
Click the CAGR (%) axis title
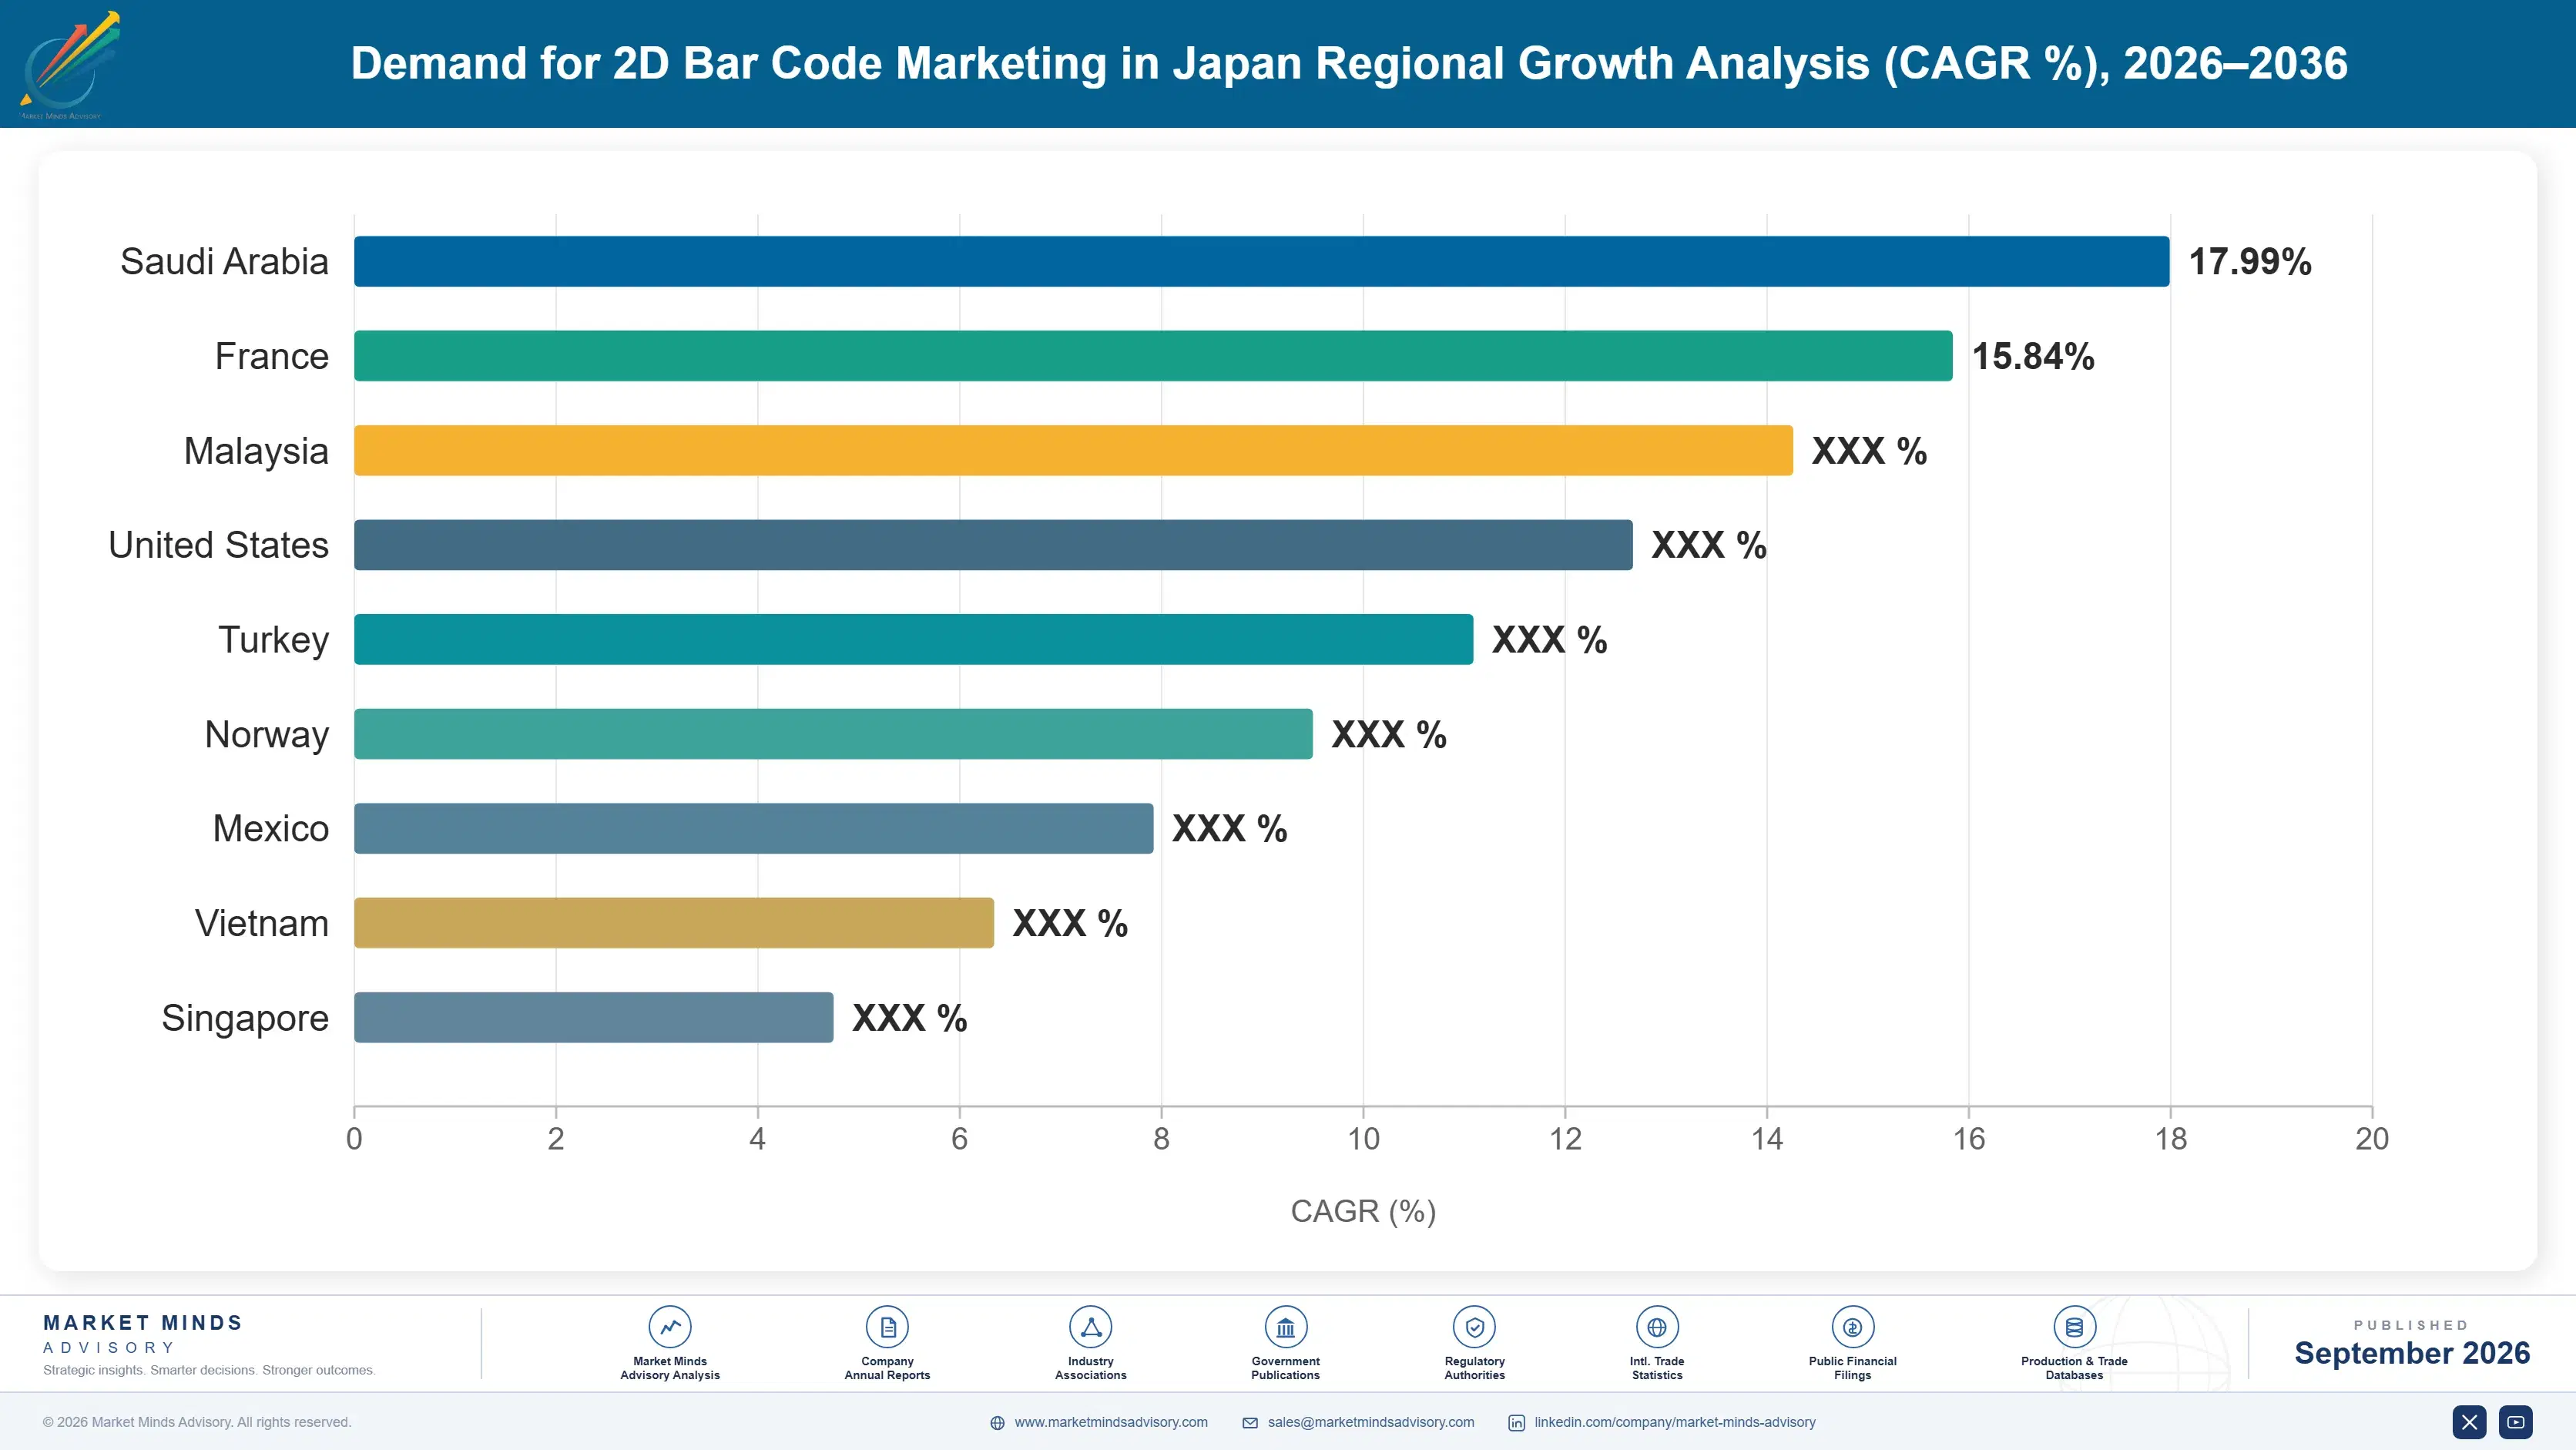point(1363,1211)
